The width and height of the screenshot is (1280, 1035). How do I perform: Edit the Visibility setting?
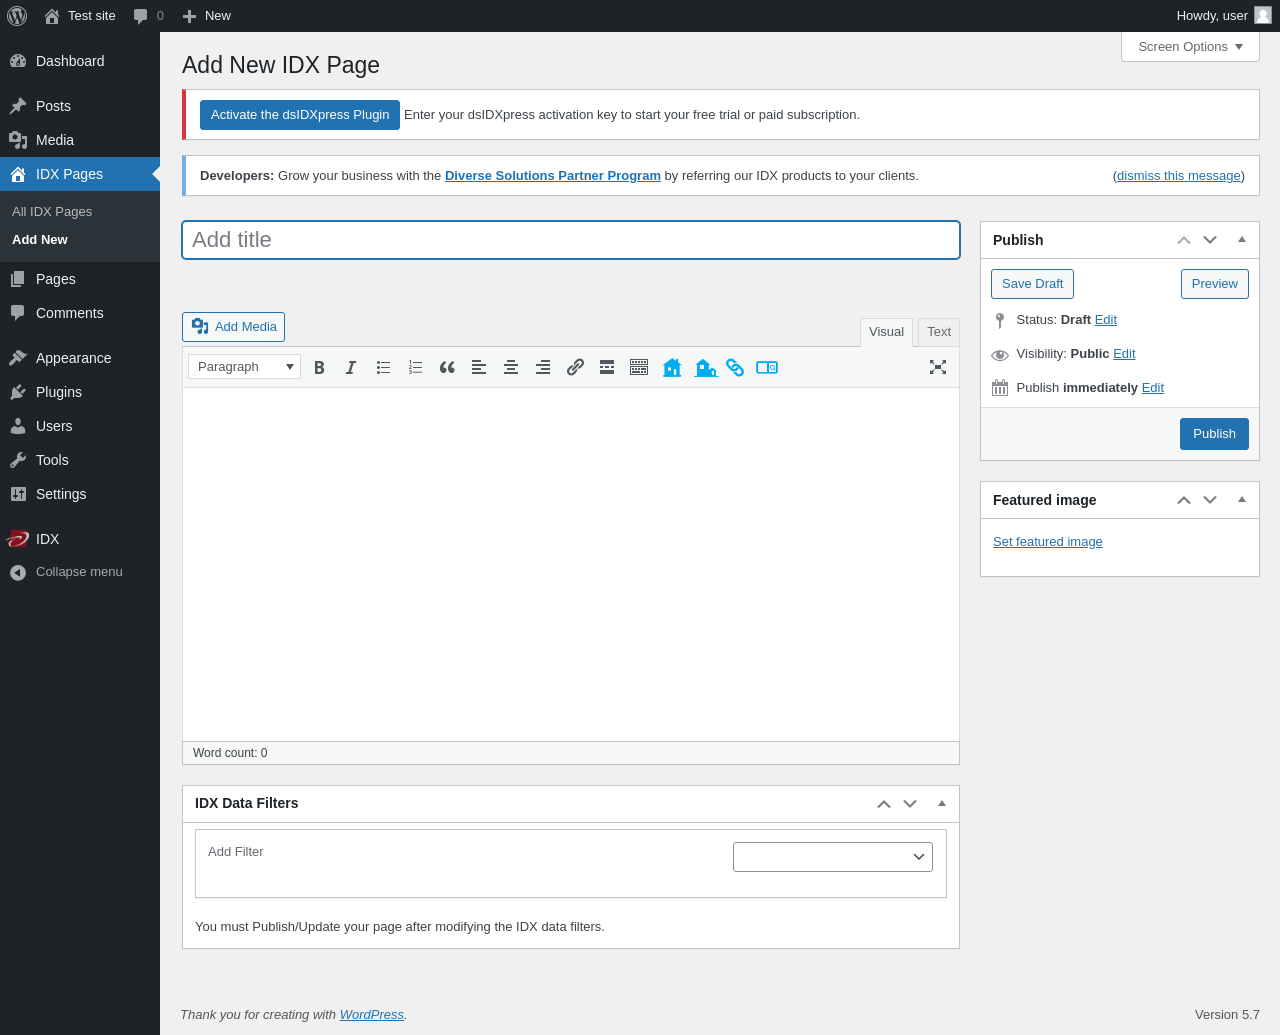click(1124, 354)
